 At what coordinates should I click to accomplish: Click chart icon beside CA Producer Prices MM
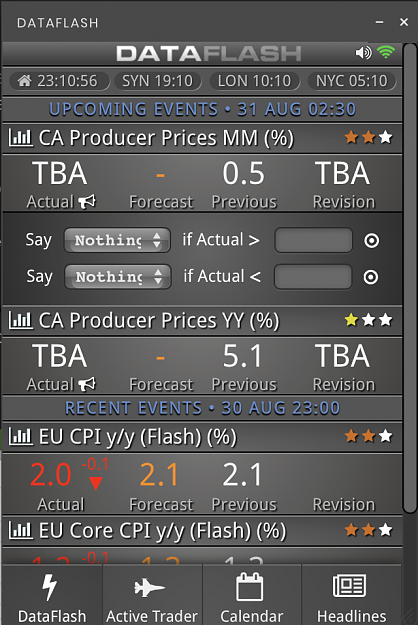click(20, 138)
